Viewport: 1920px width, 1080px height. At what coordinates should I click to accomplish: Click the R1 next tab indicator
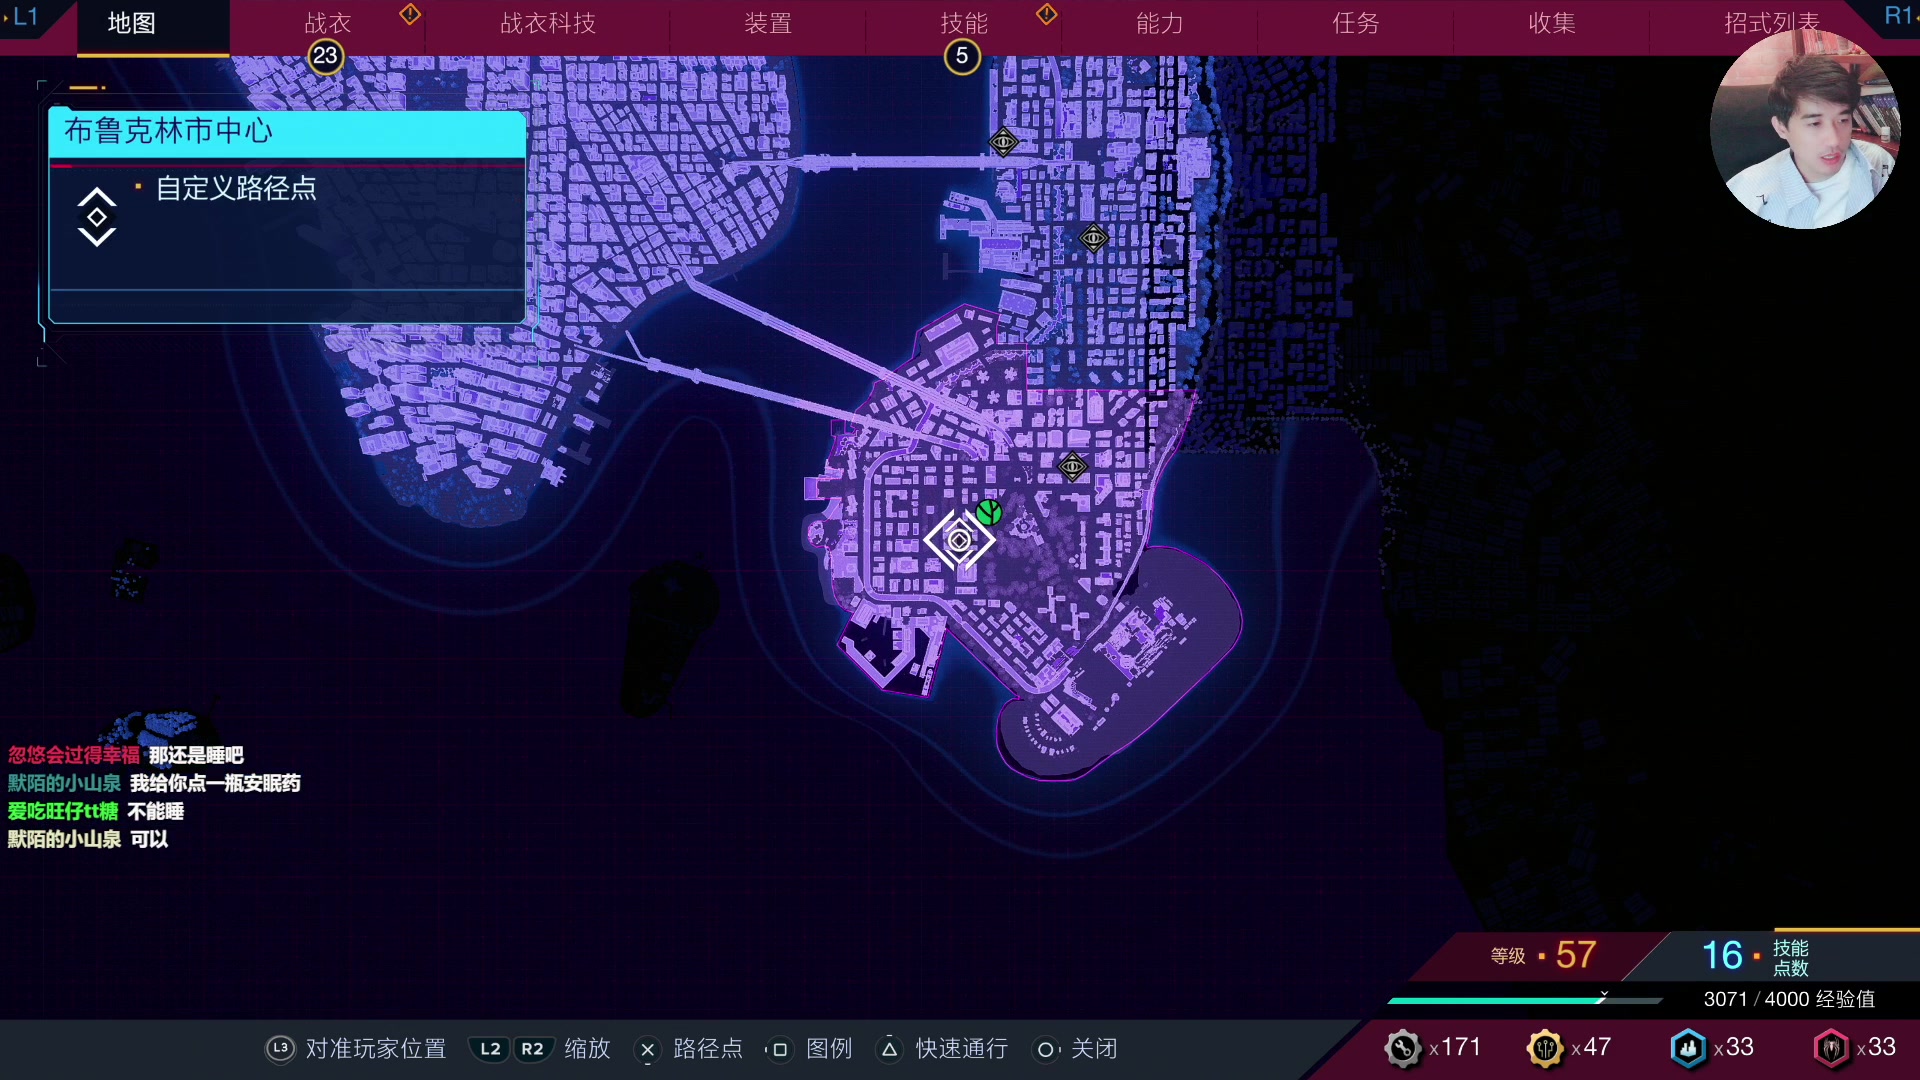[1899, 16]
